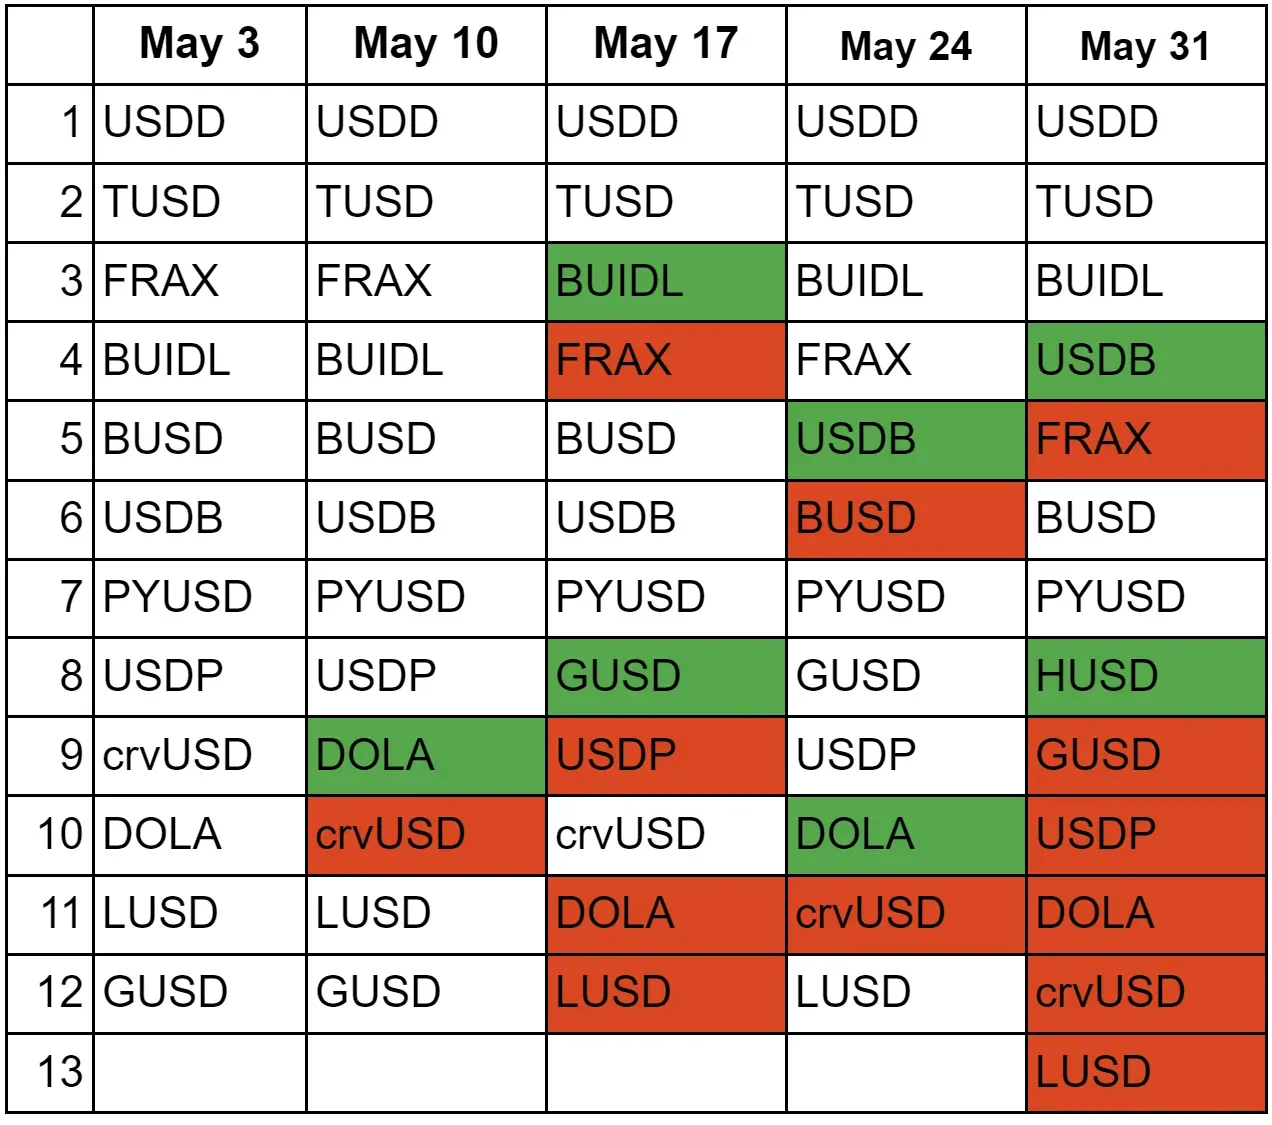Click green USDB cell under May 31

tap(1146, 360)
